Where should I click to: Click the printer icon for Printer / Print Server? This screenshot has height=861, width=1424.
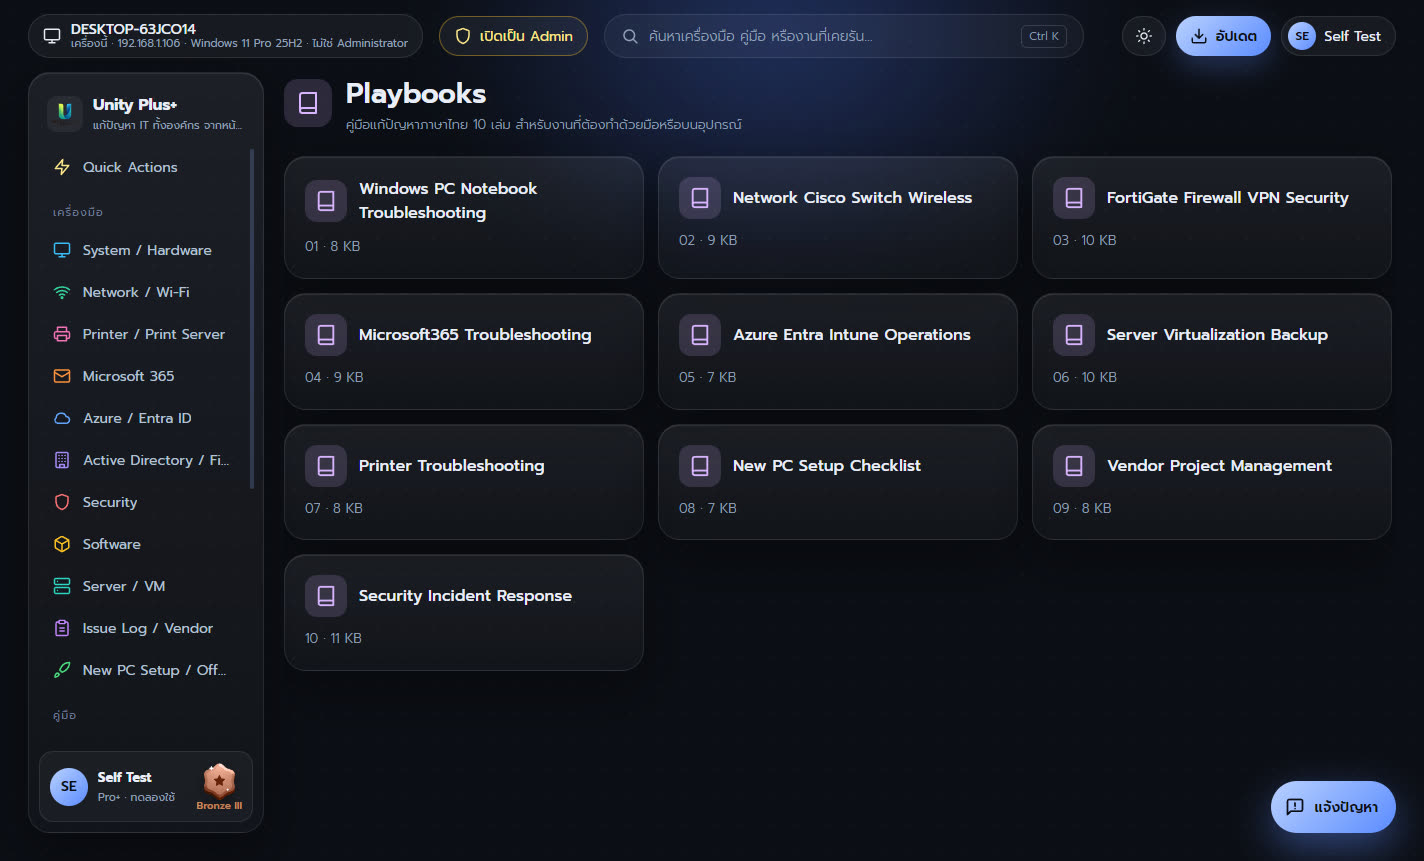[x=62, y=334]
